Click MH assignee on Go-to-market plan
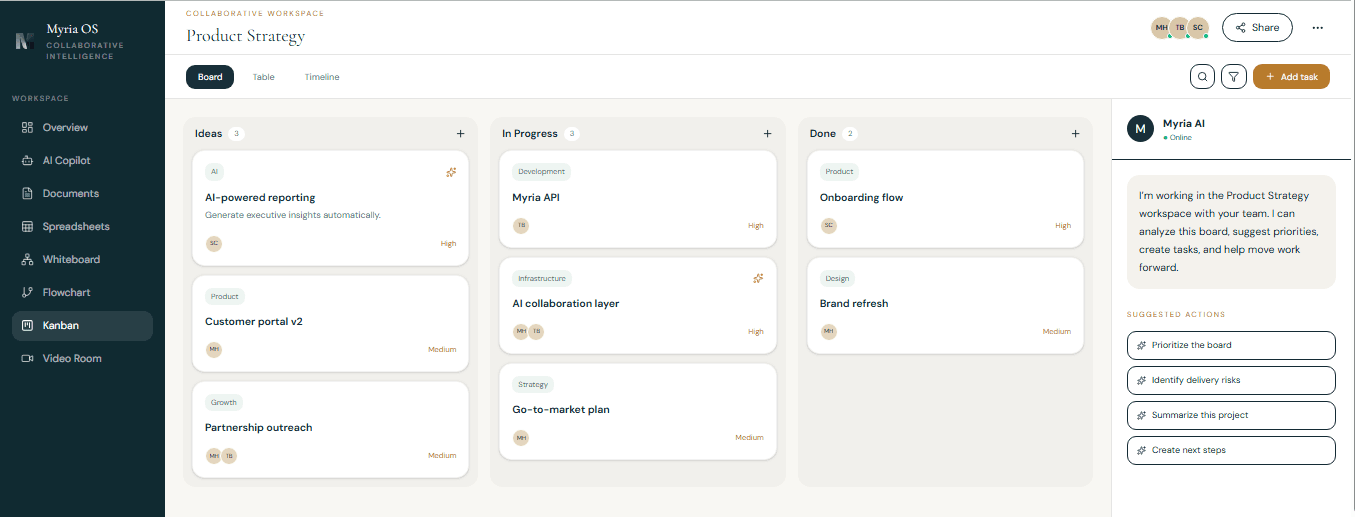Image resolution: width=1355 pixels, height=517 pixels. pyautogui.click(x=520, y=438)
